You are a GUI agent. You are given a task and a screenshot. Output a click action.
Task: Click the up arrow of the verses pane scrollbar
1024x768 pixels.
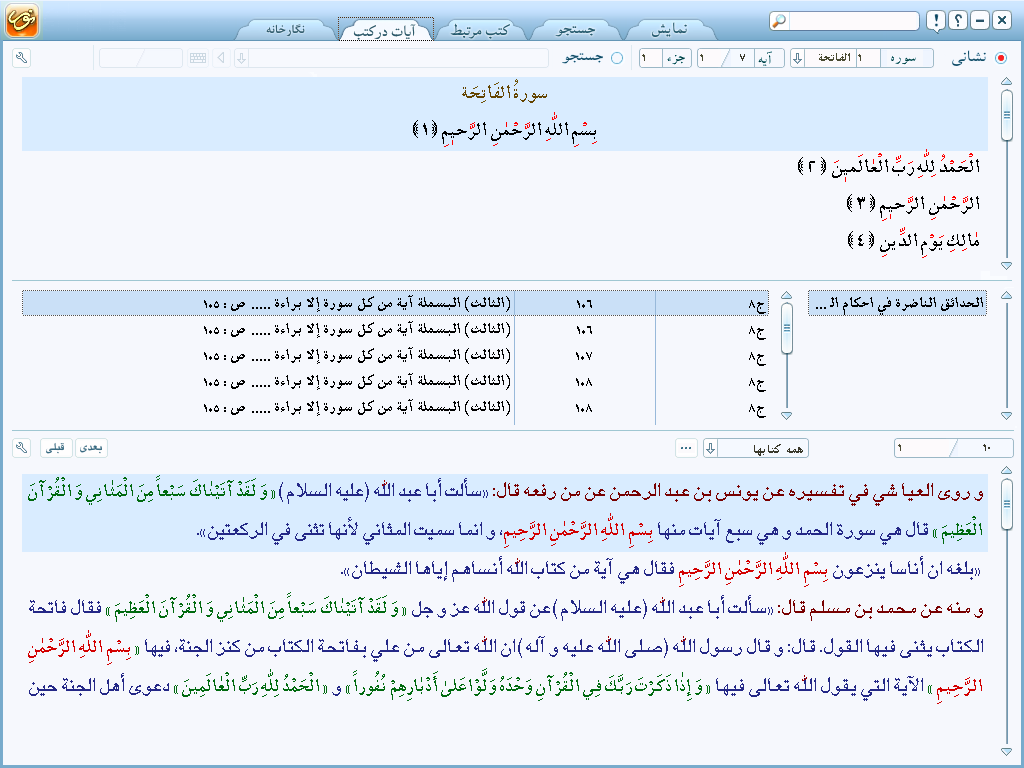(x=1006, y=82)
